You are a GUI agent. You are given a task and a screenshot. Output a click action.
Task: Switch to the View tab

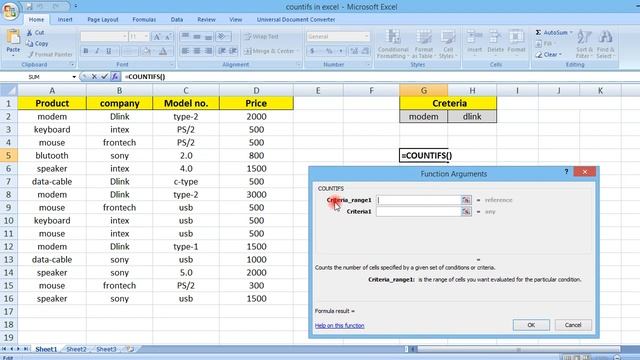coord(236,19)
